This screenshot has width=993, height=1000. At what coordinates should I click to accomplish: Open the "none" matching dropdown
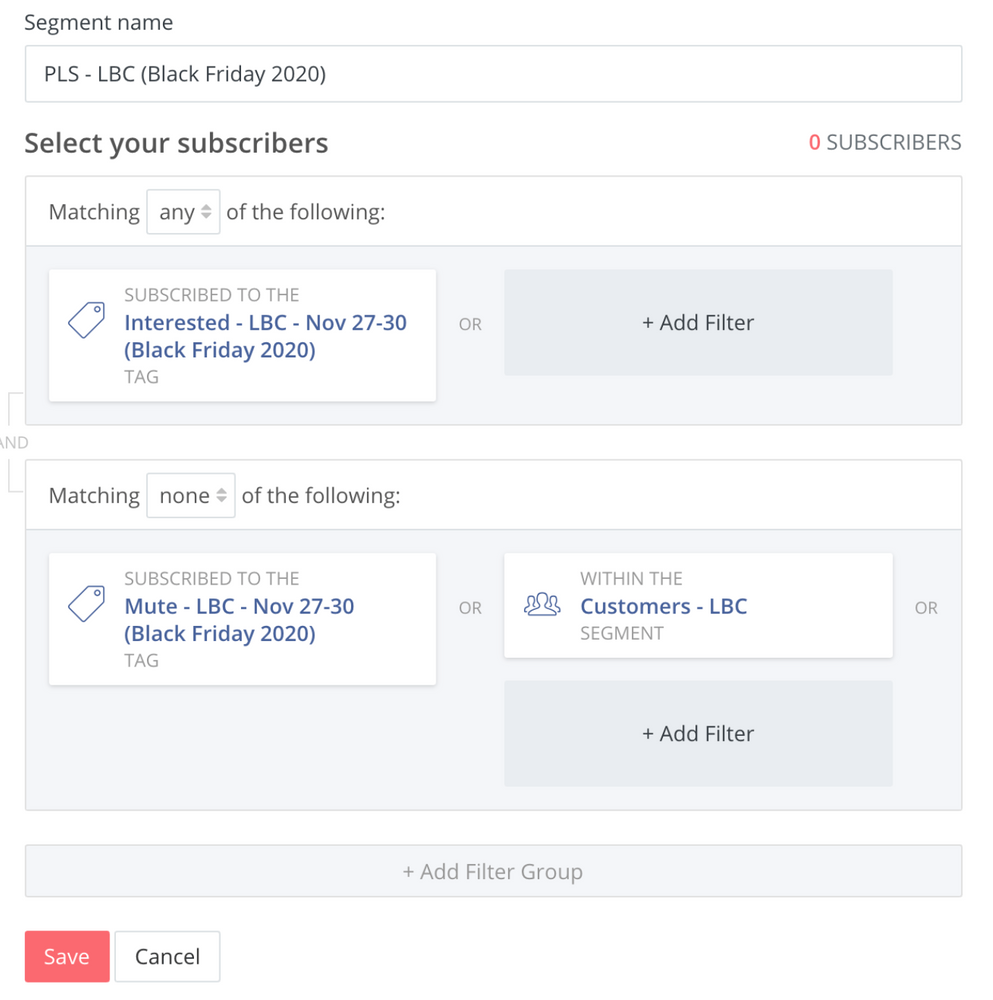[x=191, y=496]
